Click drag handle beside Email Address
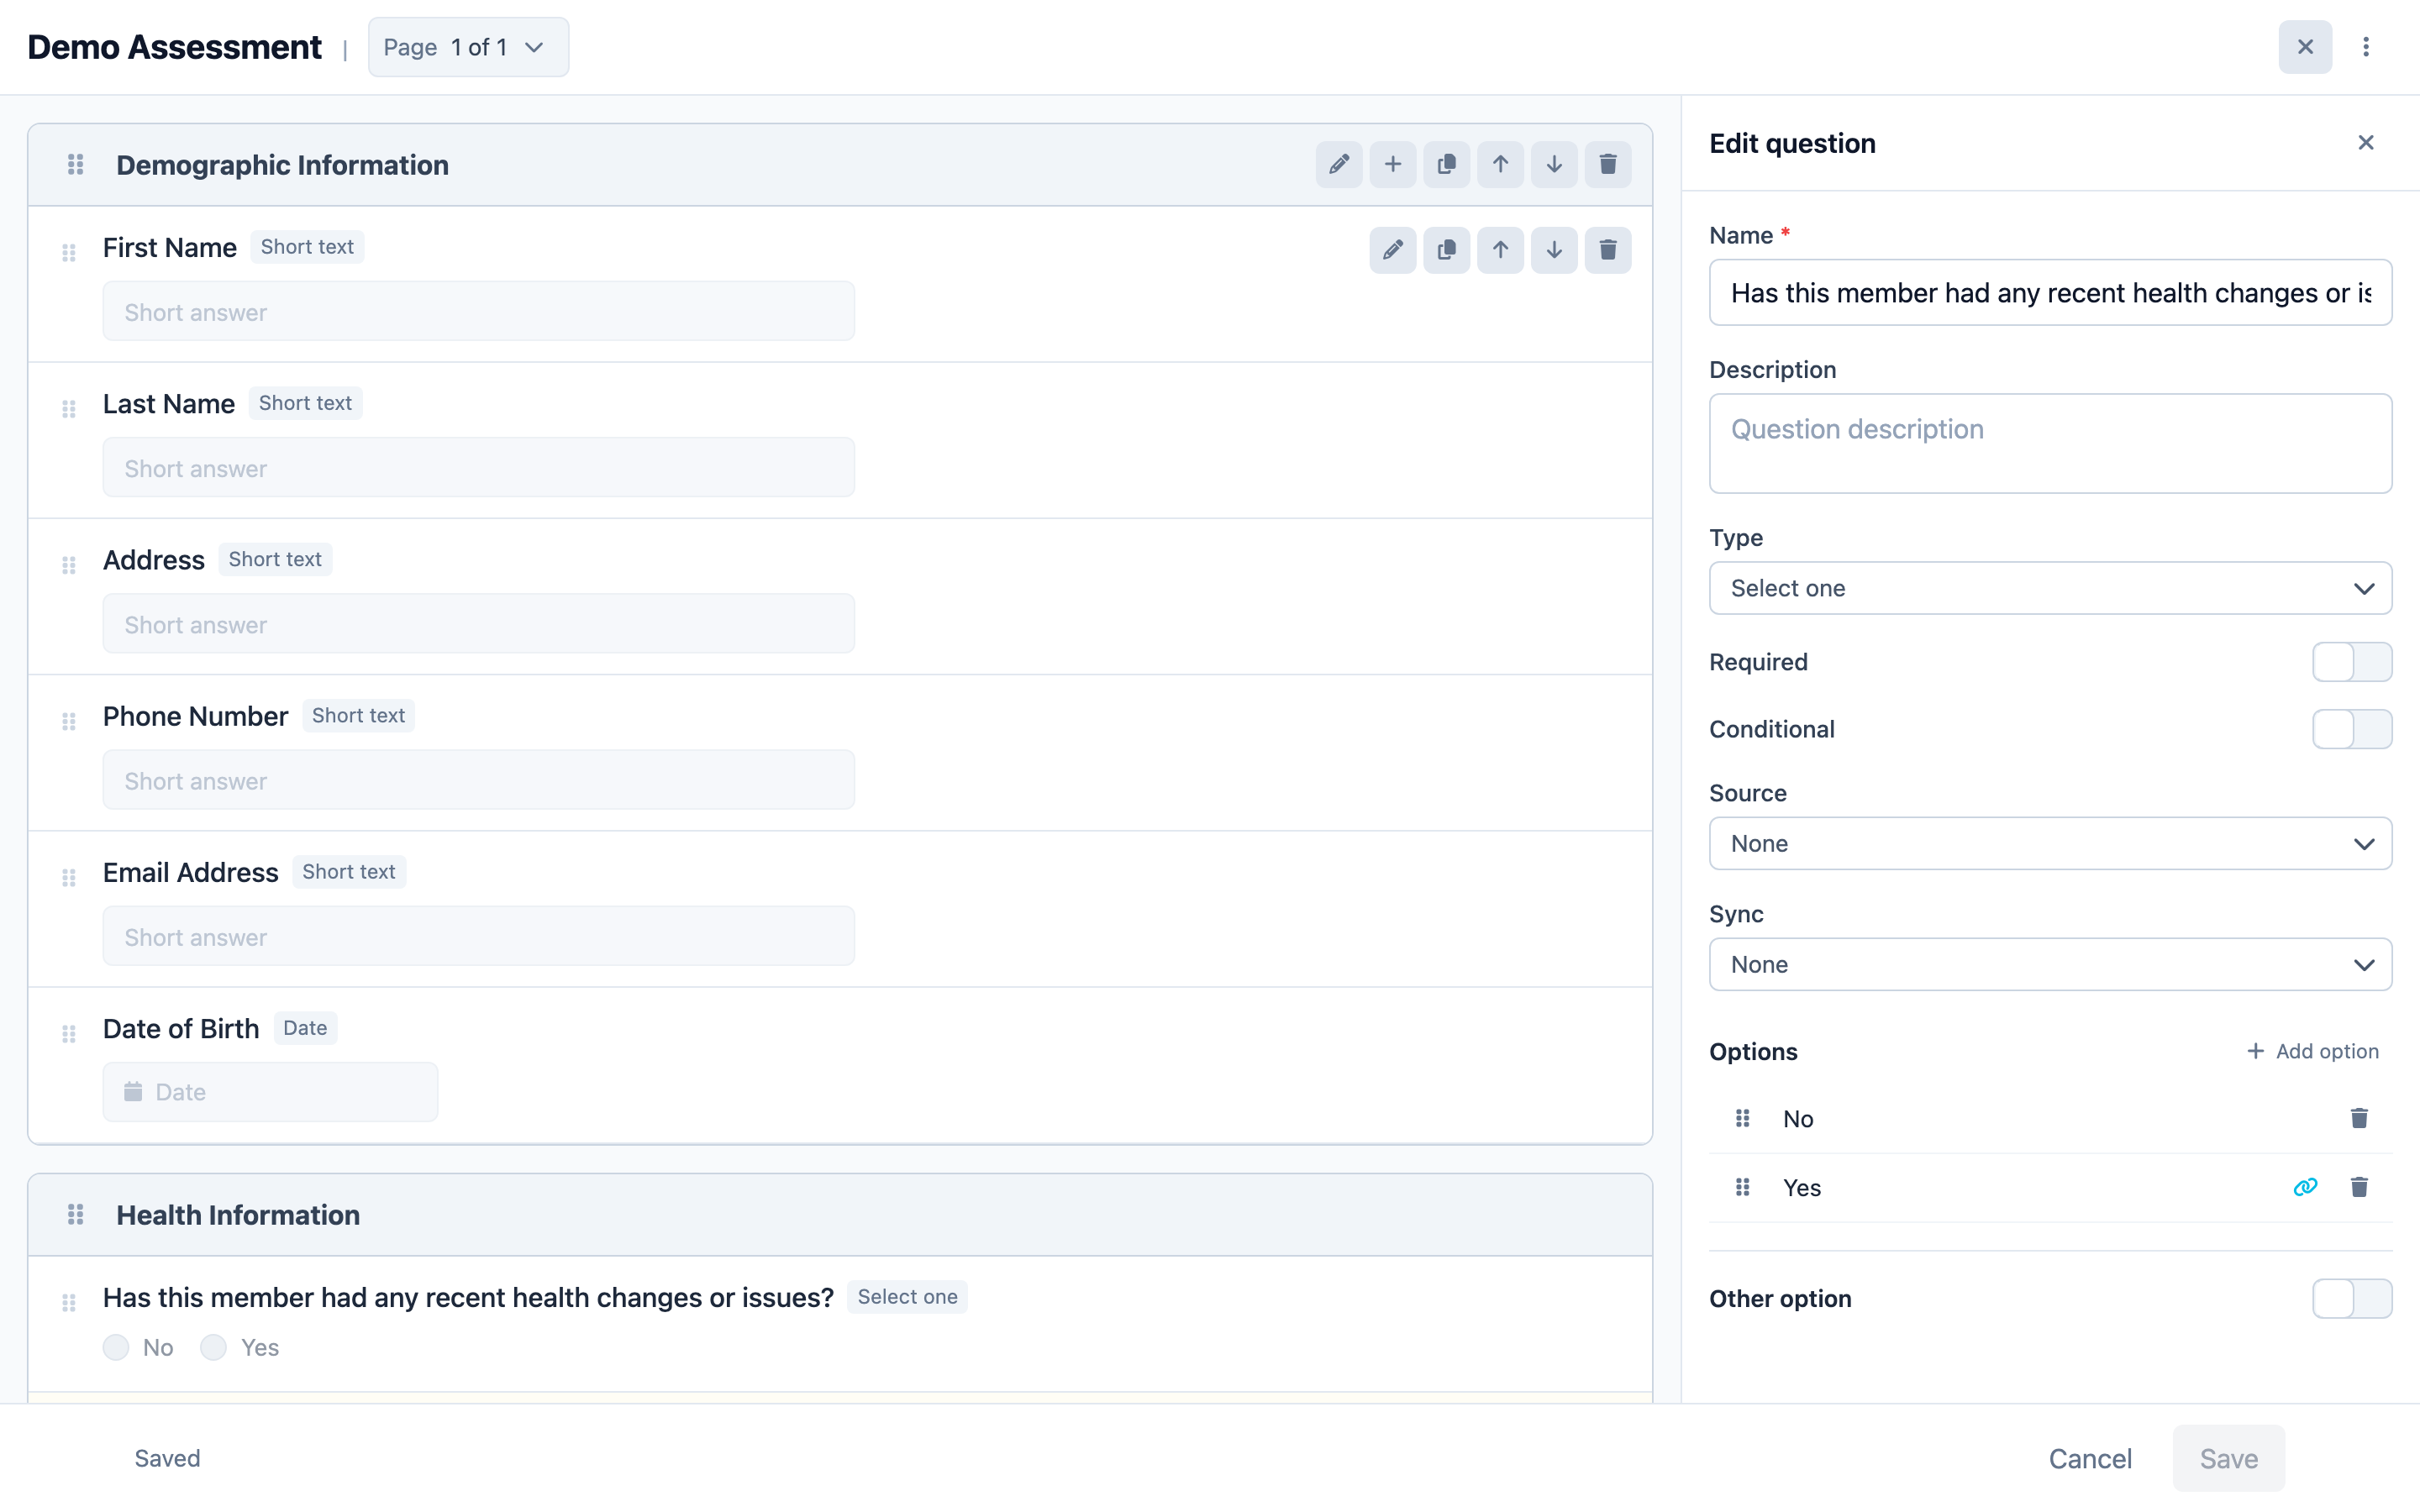2420x1512 pixels. point(69,877)
